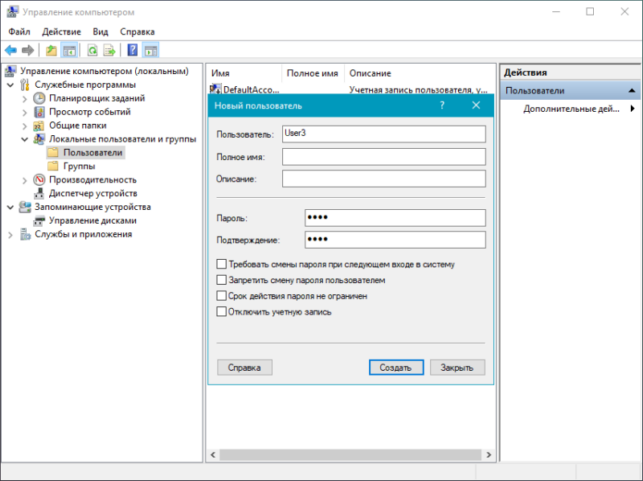
Task: Toggle the Show/Hide console tree icon
Action: [69, 50]
